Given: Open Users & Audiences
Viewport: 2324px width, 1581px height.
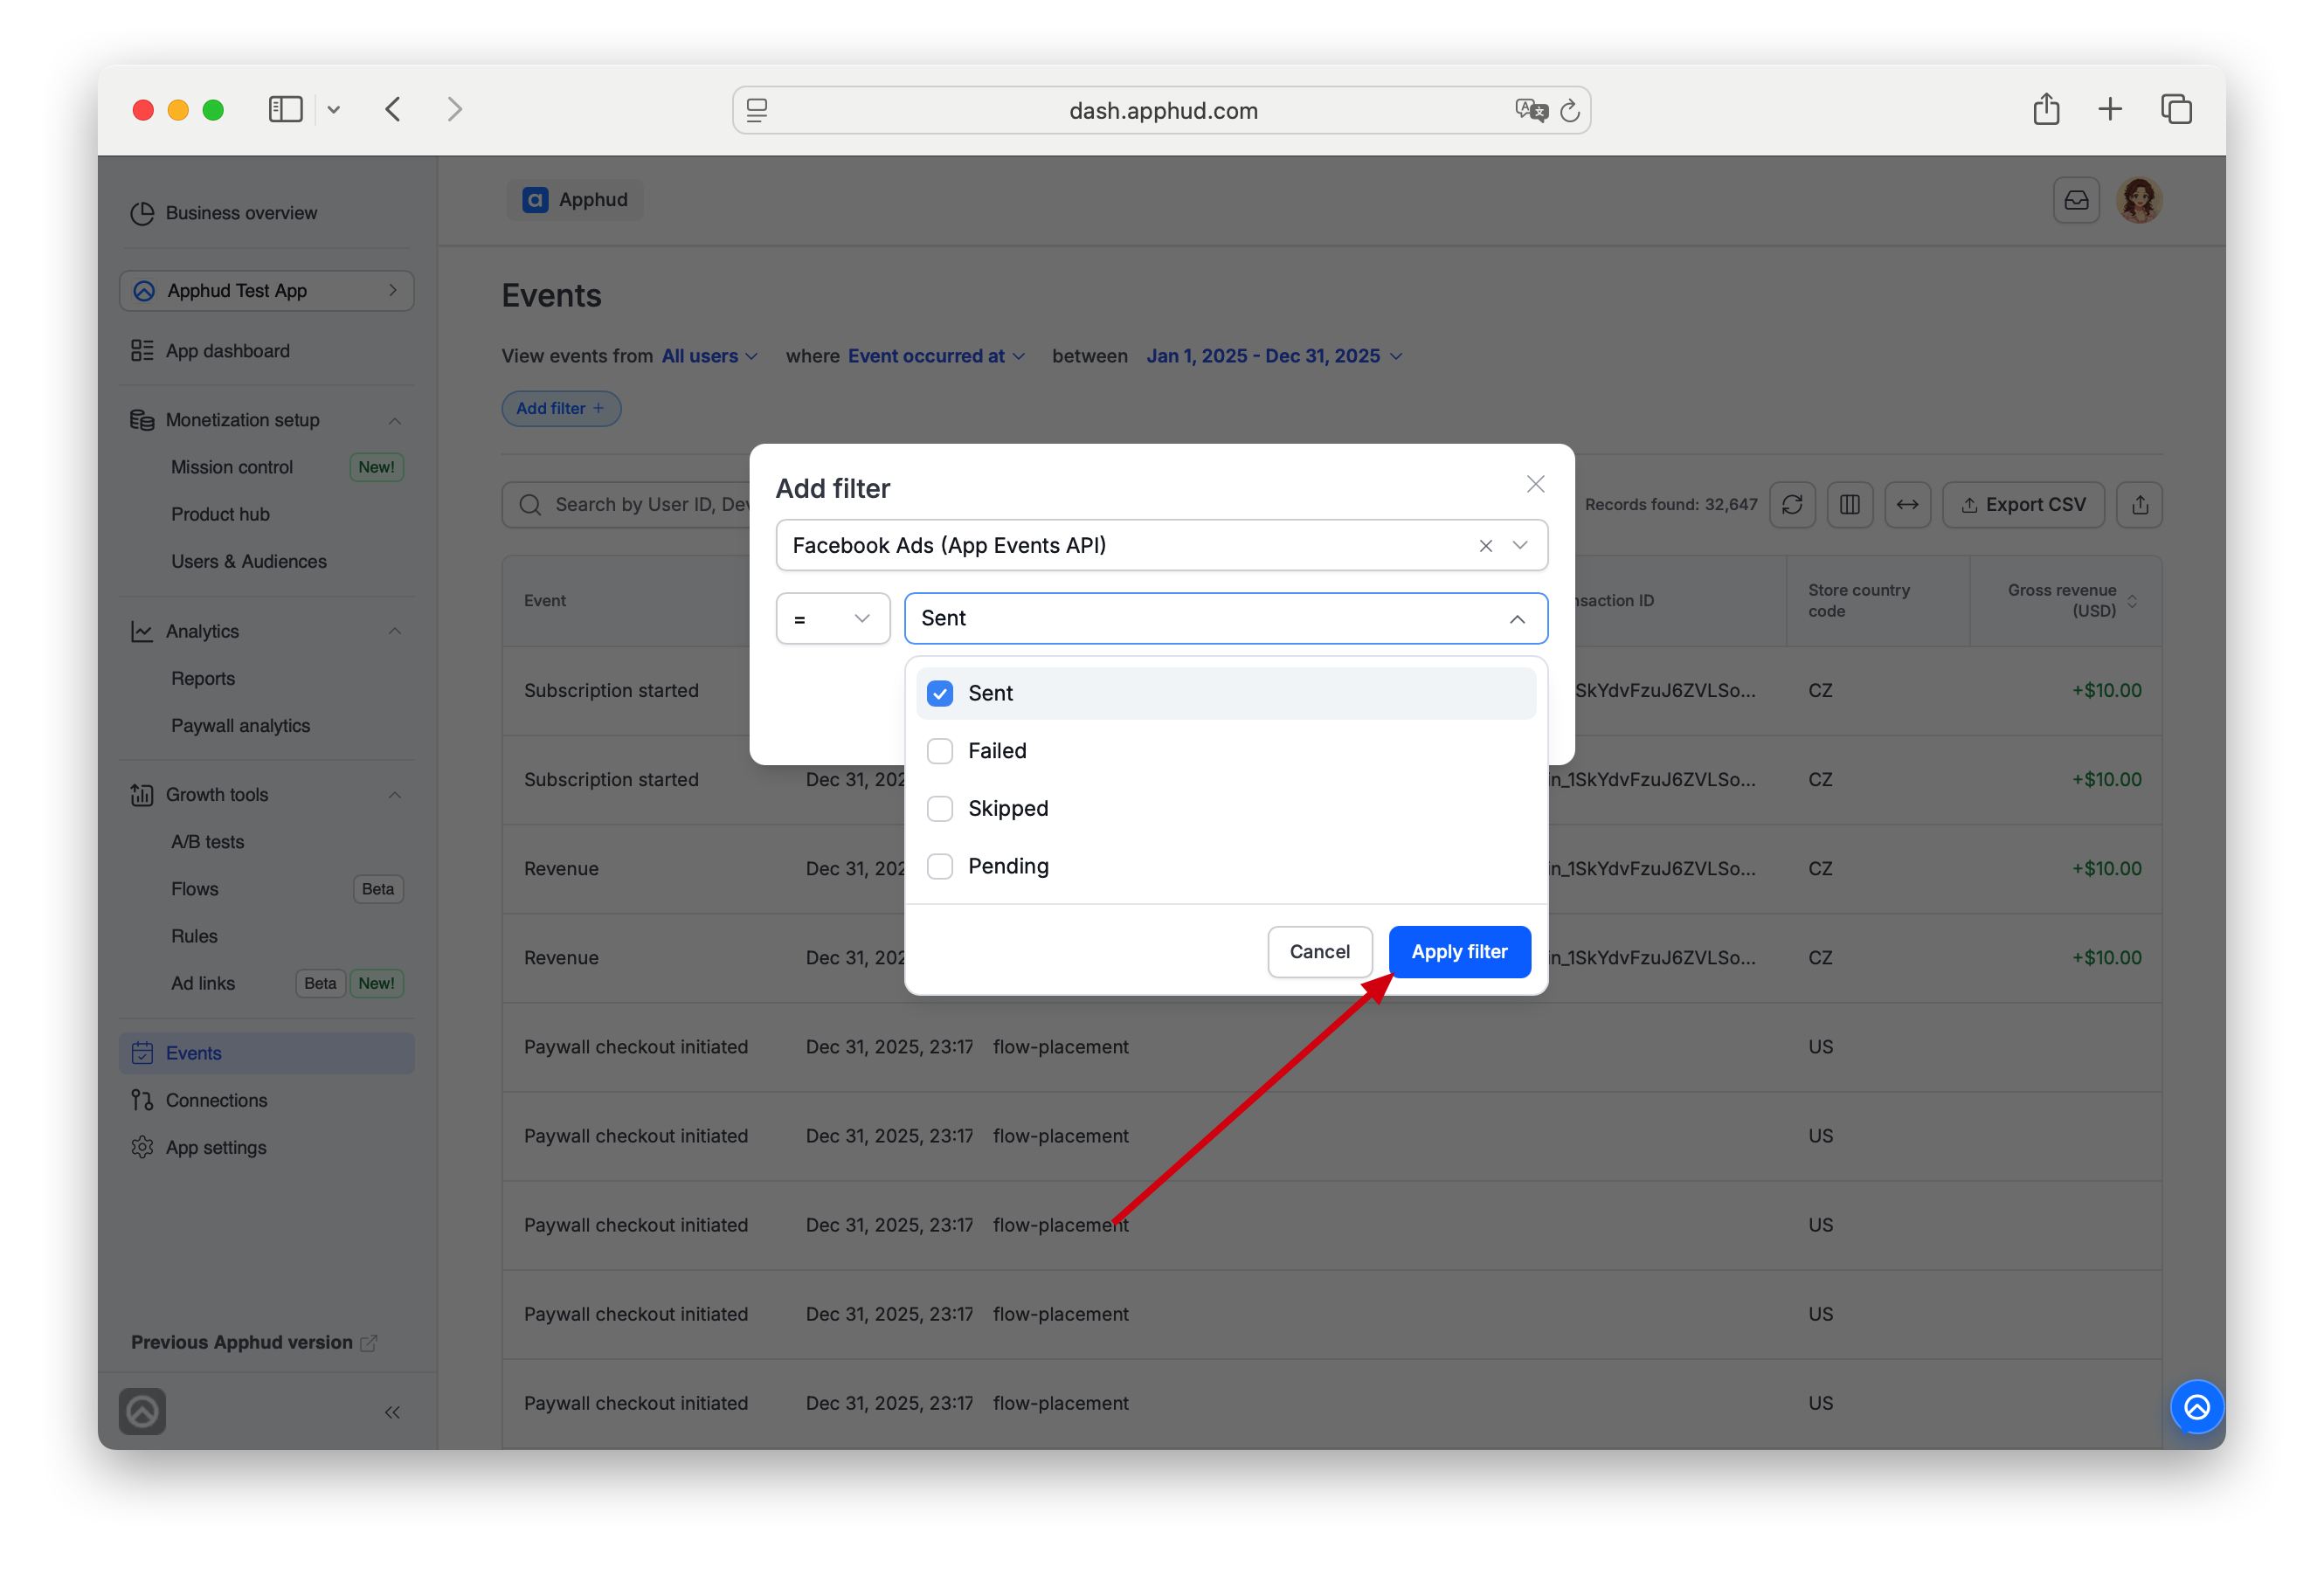Looking at the screenshot, I should 248,561.
